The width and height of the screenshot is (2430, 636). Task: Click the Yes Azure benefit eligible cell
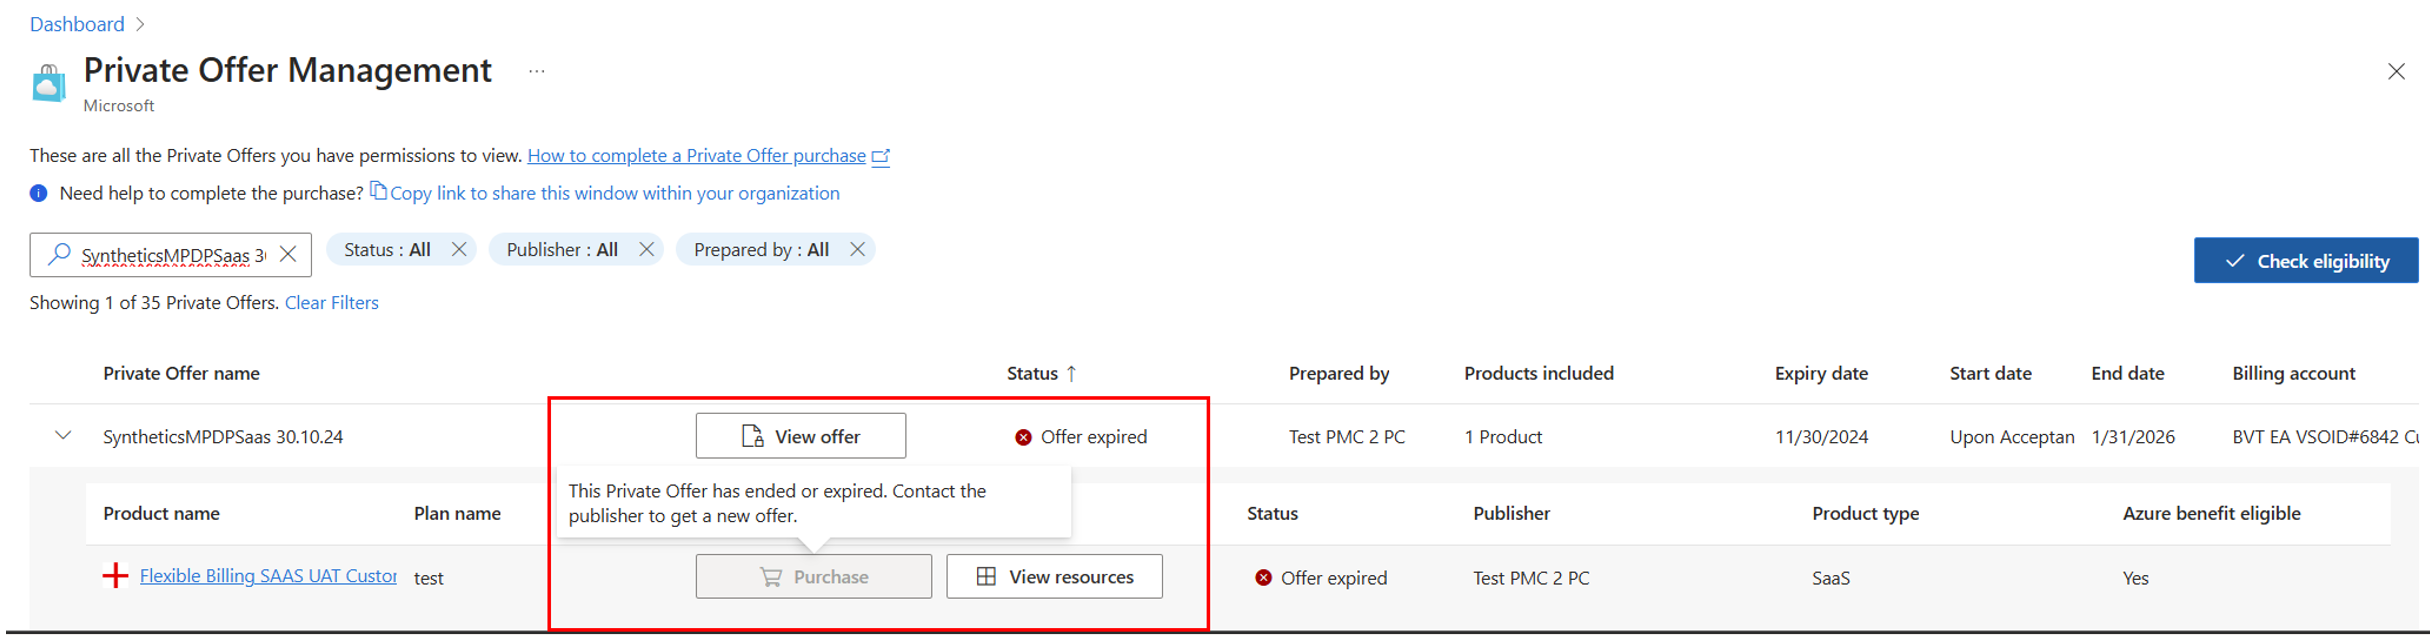2135,578
